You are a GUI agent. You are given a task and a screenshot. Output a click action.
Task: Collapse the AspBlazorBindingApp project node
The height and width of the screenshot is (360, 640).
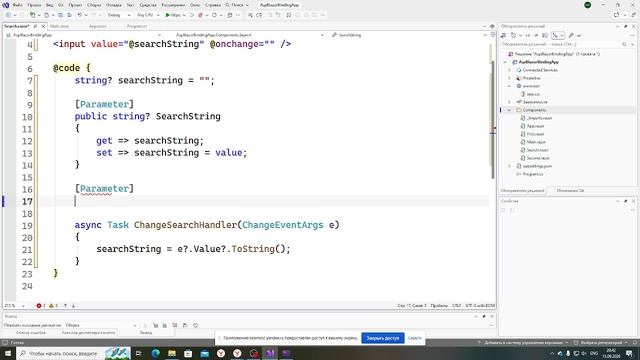point(505,62)
